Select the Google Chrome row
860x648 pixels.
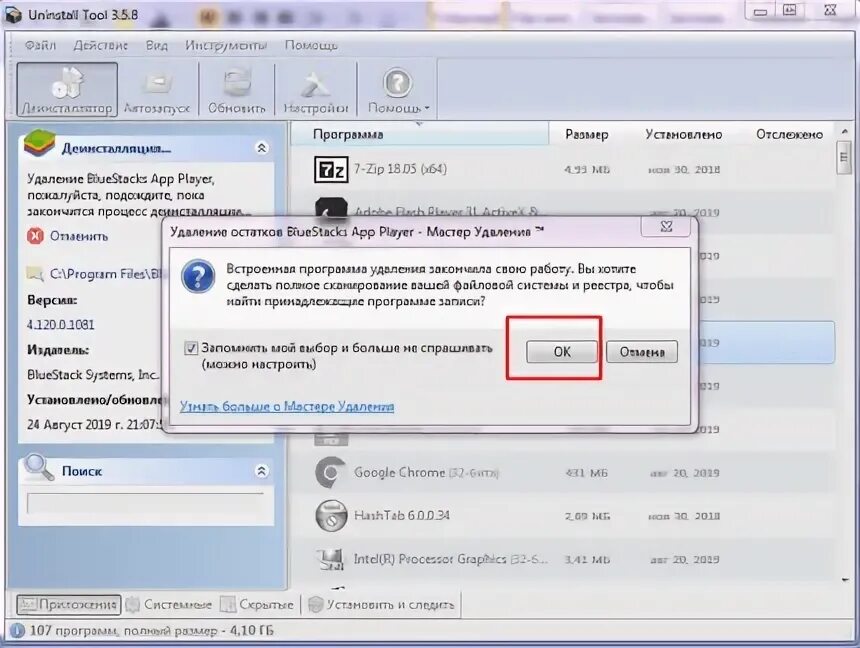[562, 472]
